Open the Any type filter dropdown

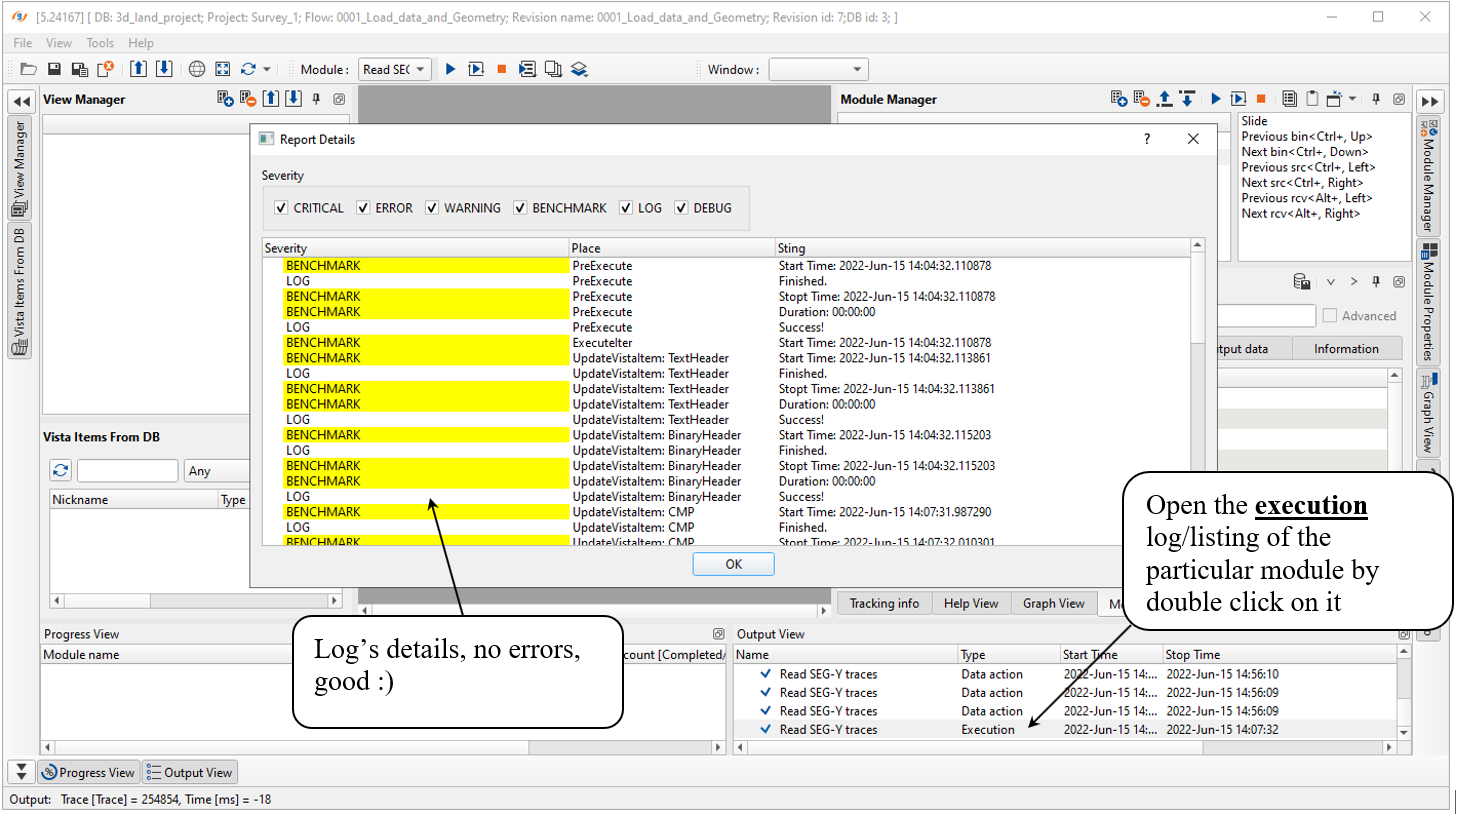(x=215, y=471)
